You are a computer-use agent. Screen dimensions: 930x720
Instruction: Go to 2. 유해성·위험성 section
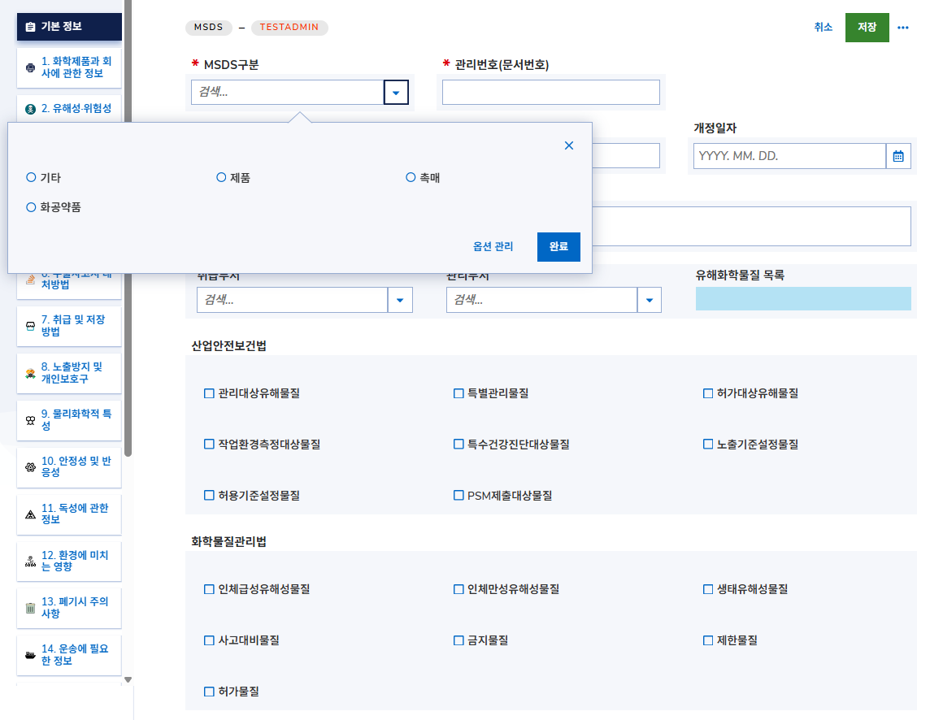(69, 109)
